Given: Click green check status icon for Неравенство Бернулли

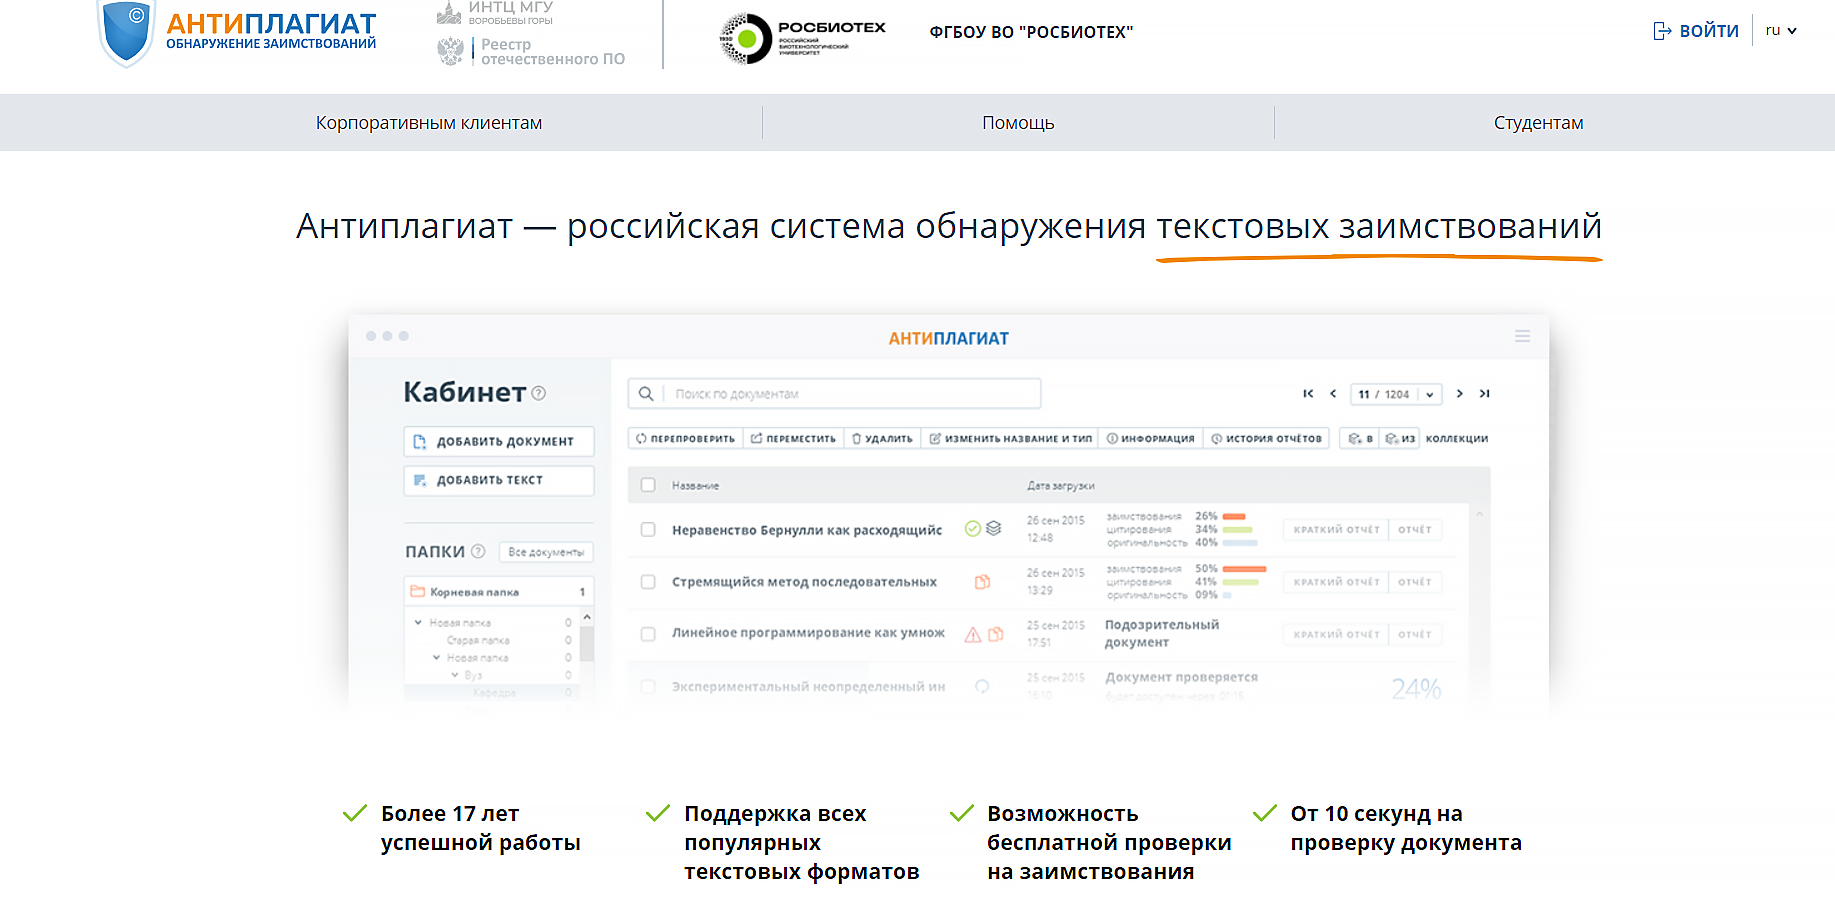Looking at the screenshot, I should coord(972,529).
